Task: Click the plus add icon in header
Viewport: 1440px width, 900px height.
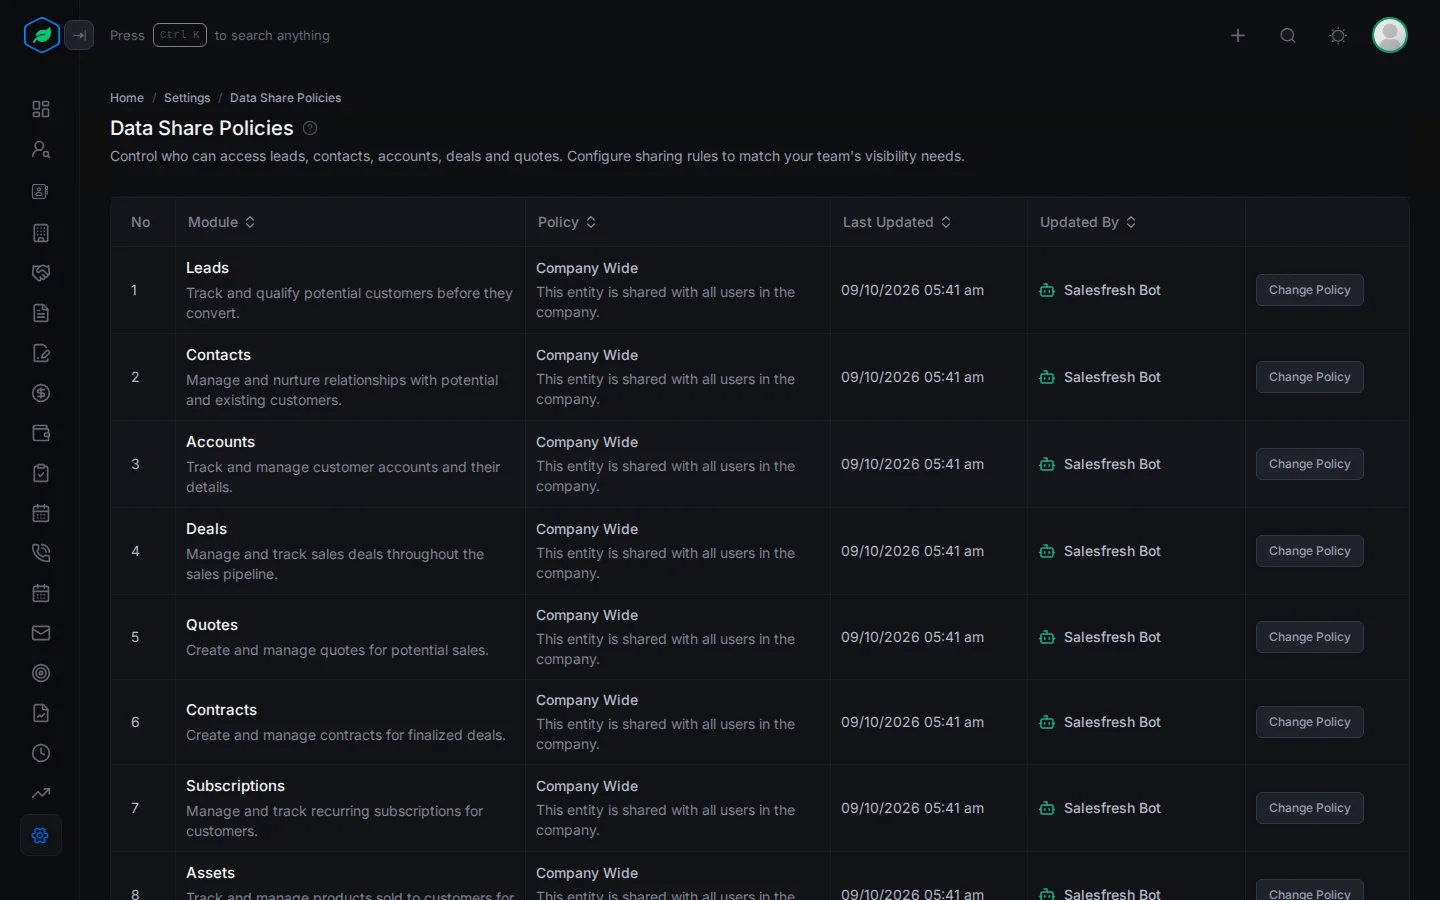Action: click(x=1238, y=35)
